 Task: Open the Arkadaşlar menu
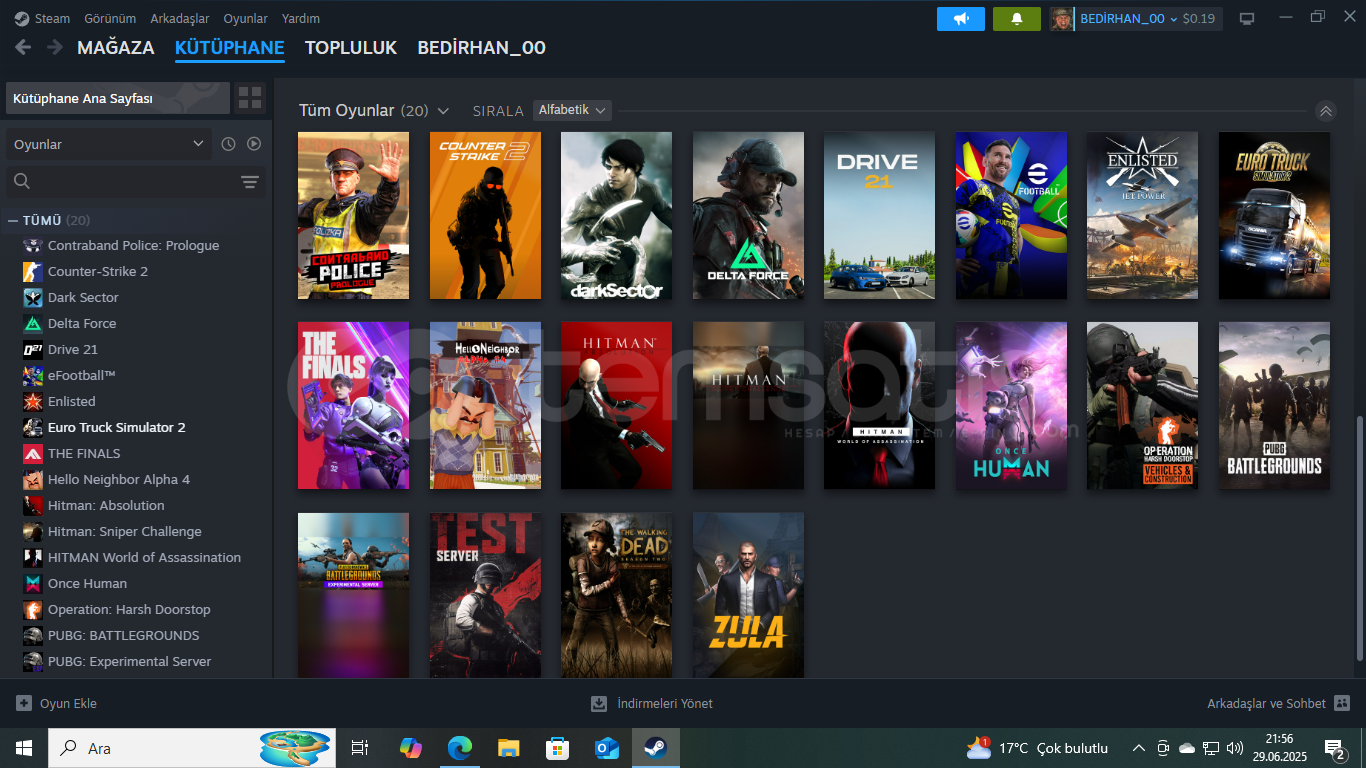click(x=180, y=18)
